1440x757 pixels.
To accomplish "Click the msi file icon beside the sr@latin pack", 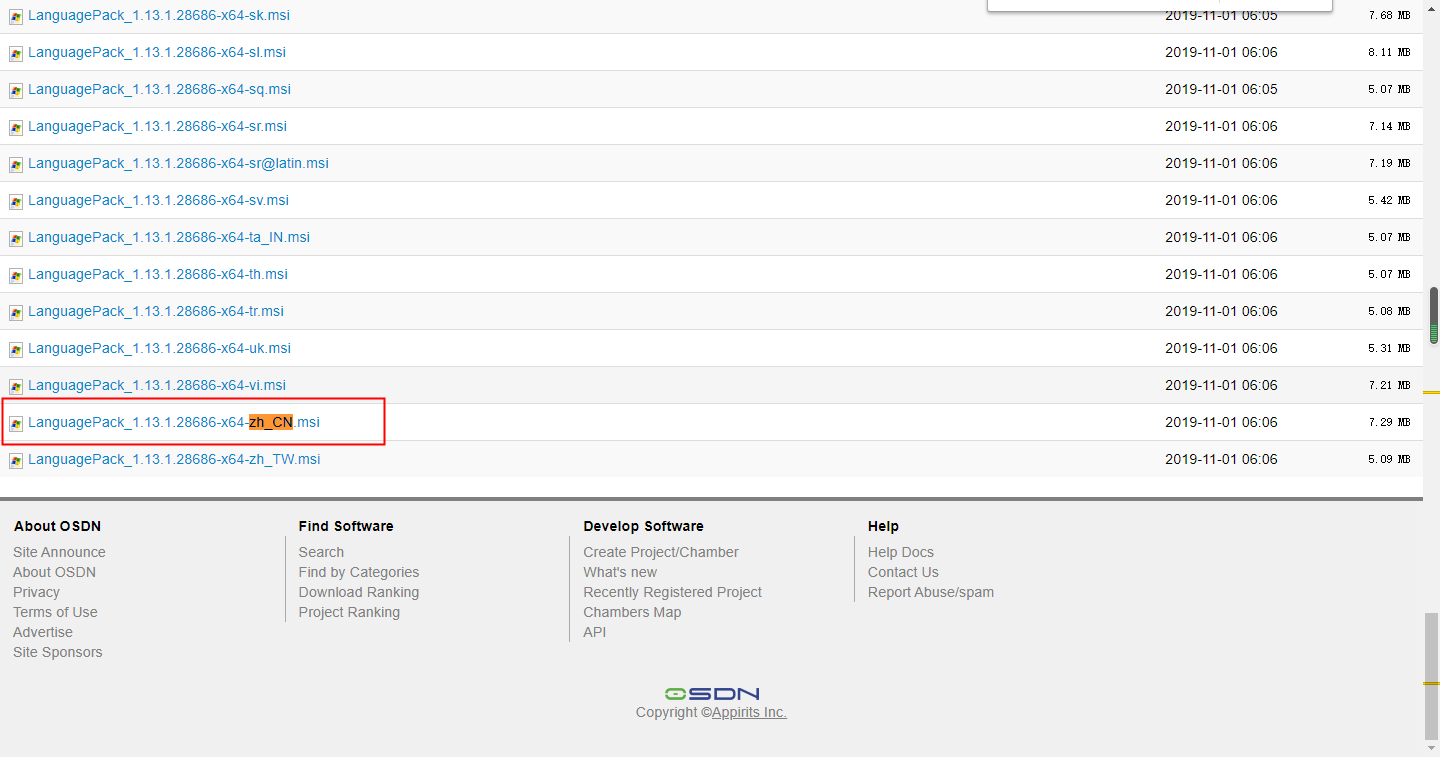I will pyautogui.click(x=16, y=165).
